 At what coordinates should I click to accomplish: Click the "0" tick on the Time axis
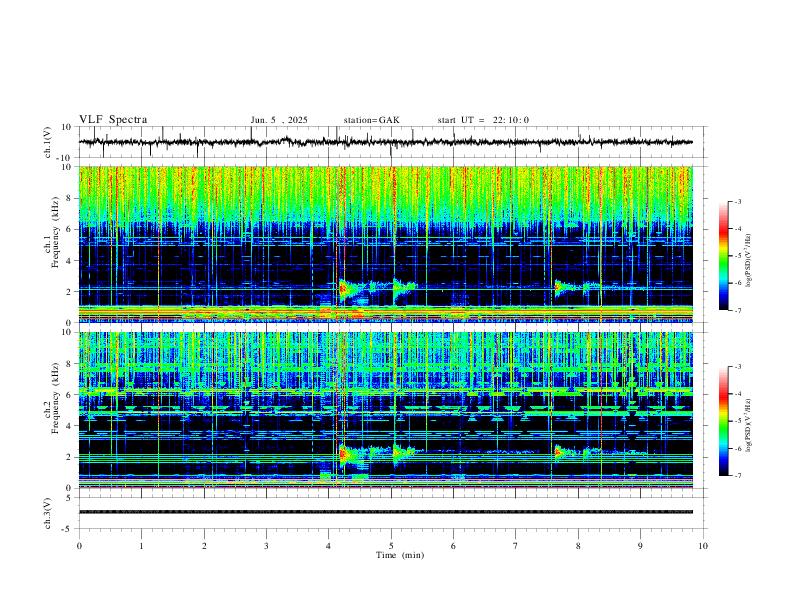[79, 546]
